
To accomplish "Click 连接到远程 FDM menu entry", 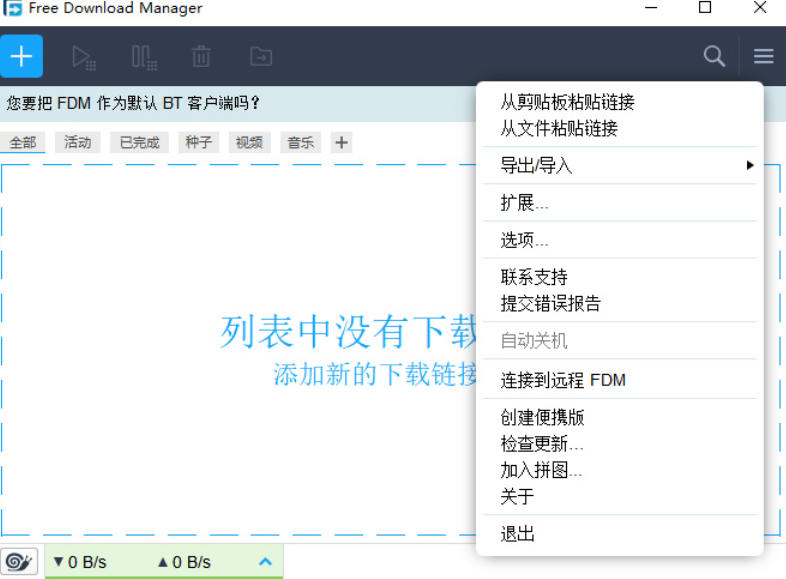I will [x=620, y=380].
